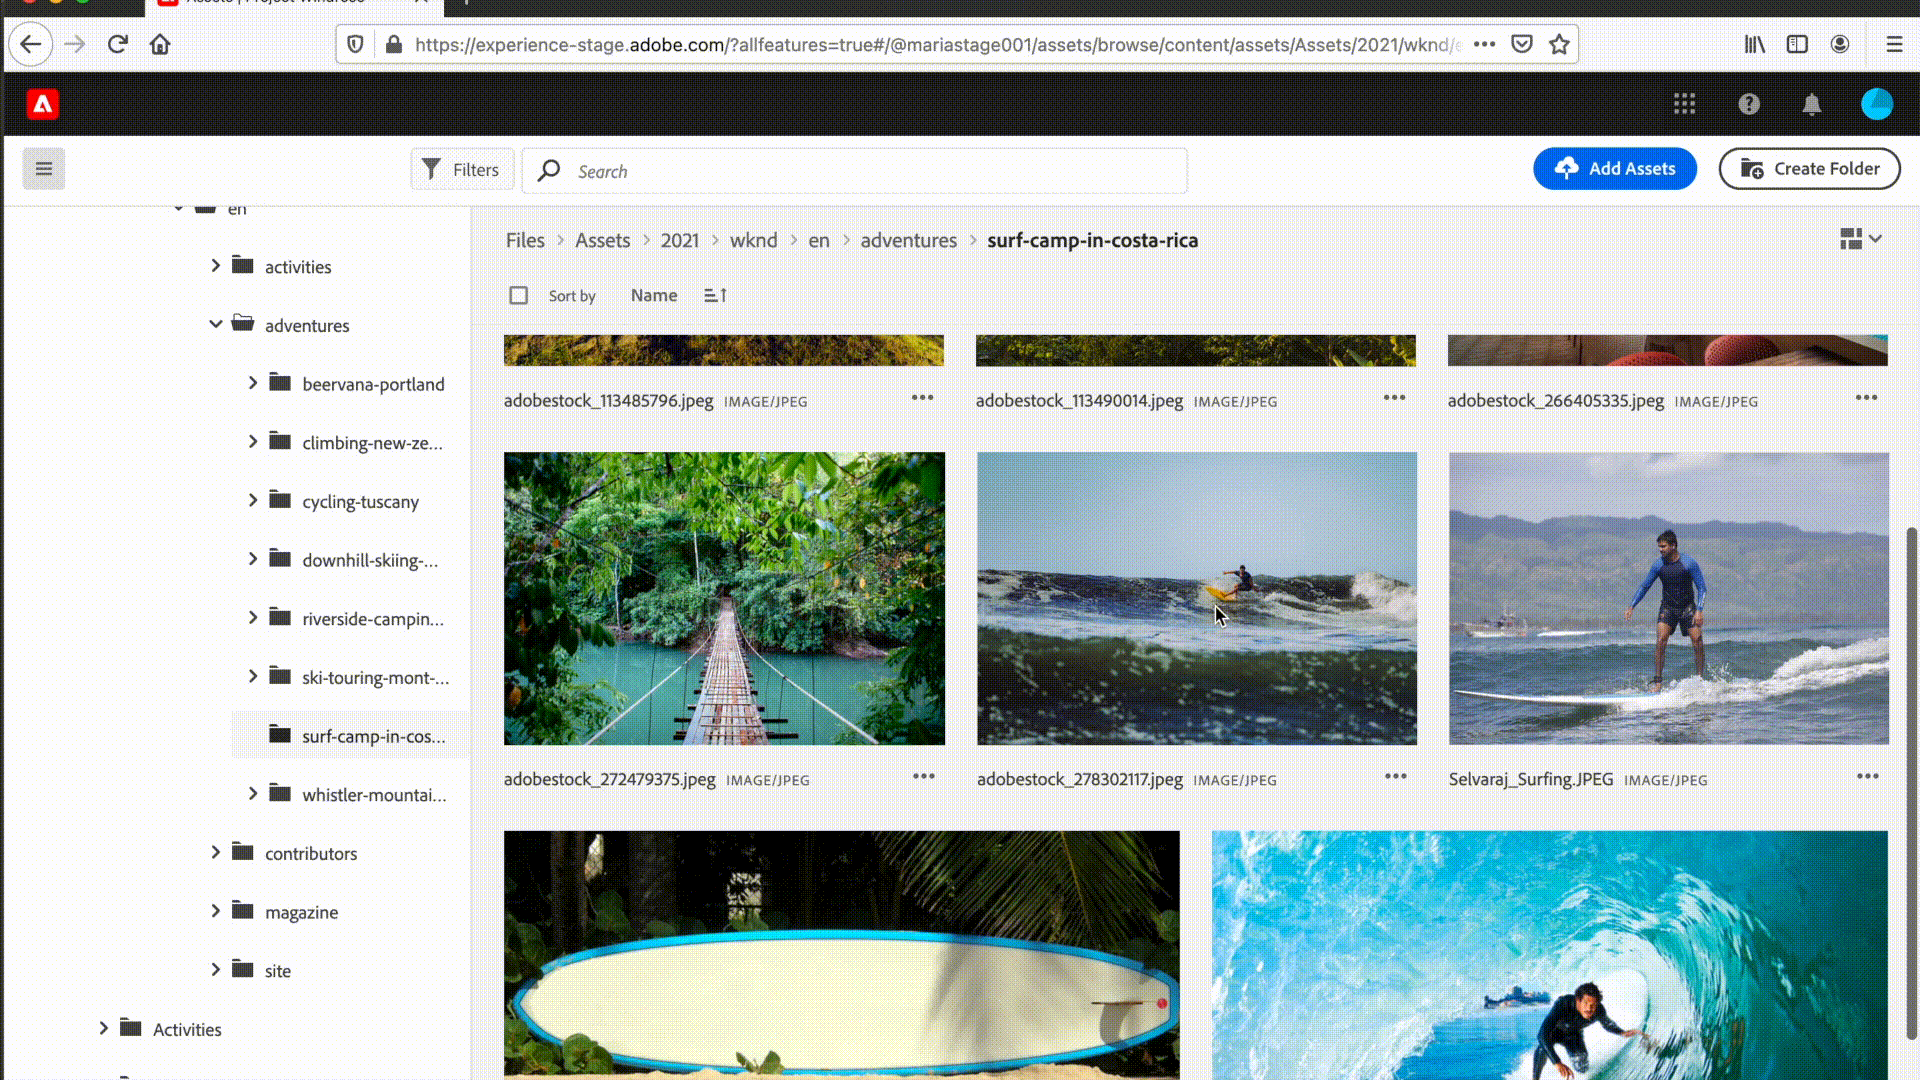Click the Adobe logo home icon

click(x=42, y=104)
